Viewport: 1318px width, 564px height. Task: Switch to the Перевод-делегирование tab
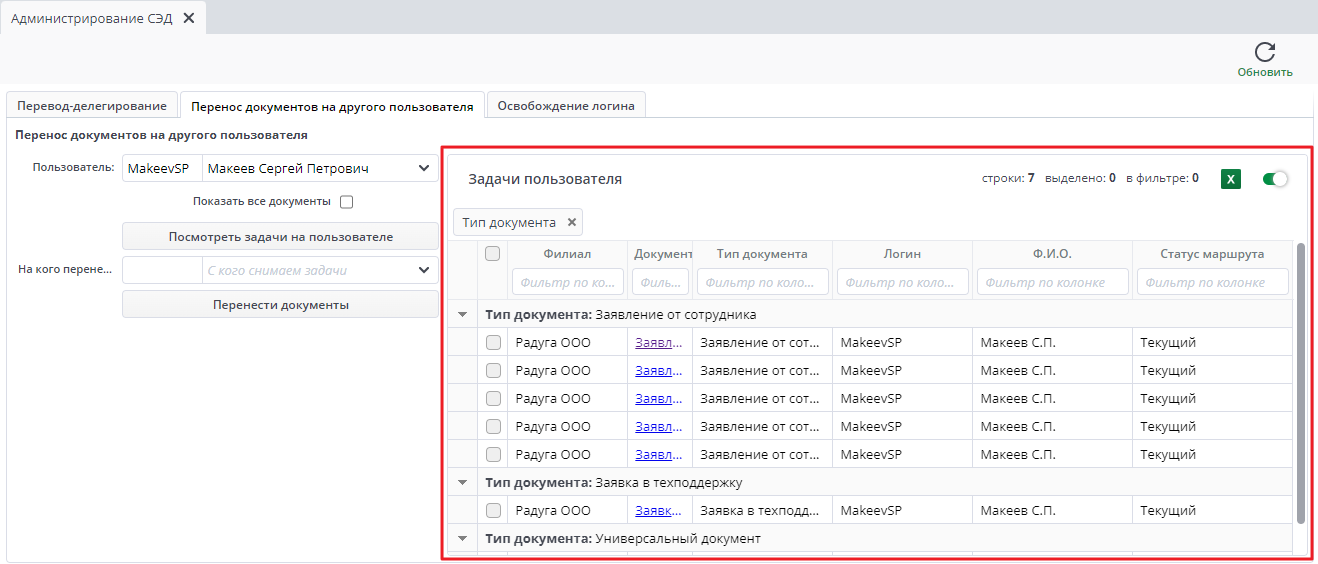click(92, 105)
